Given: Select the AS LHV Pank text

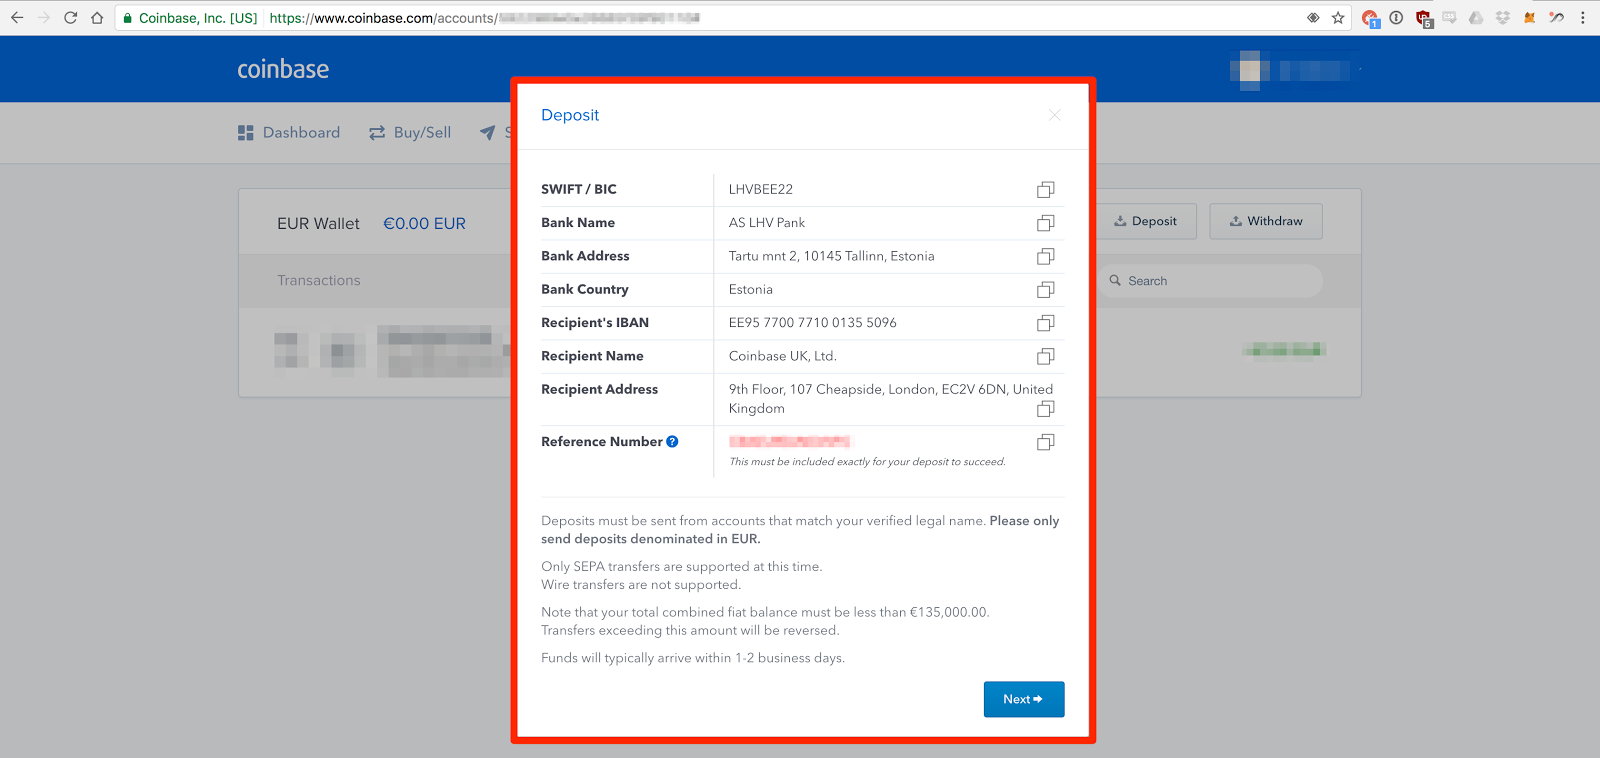Looking at the screenshot, I should 767,222.
